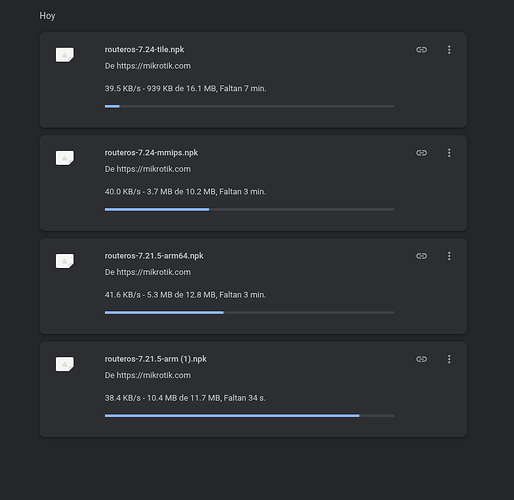Click the file icon of routeros-7.24-mmips.npk
Screen dimensions: 514x500
65,158
